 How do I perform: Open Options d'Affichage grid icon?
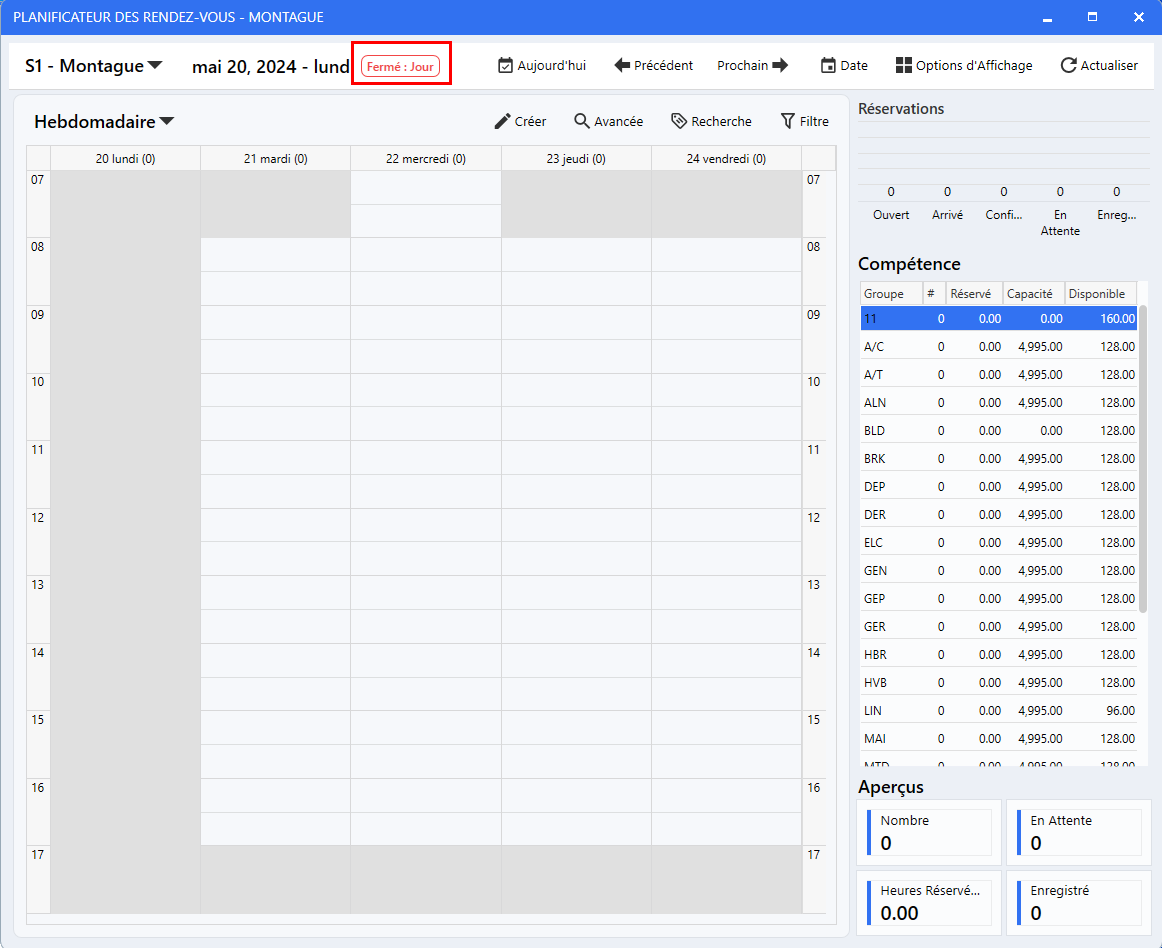coord(904,66)
